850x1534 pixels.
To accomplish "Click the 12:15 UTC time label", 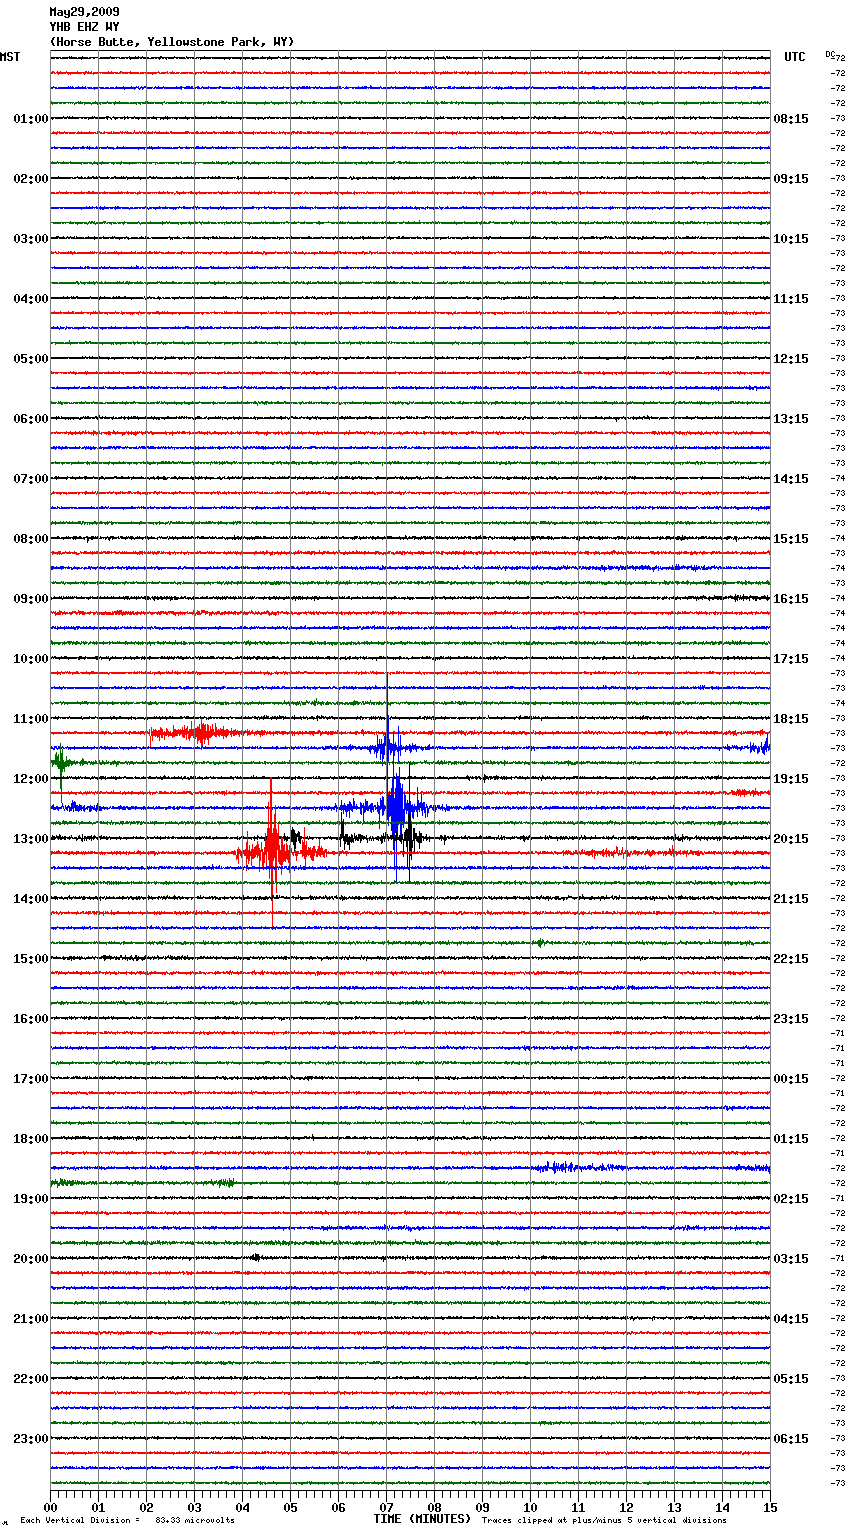I will point(791,359).
